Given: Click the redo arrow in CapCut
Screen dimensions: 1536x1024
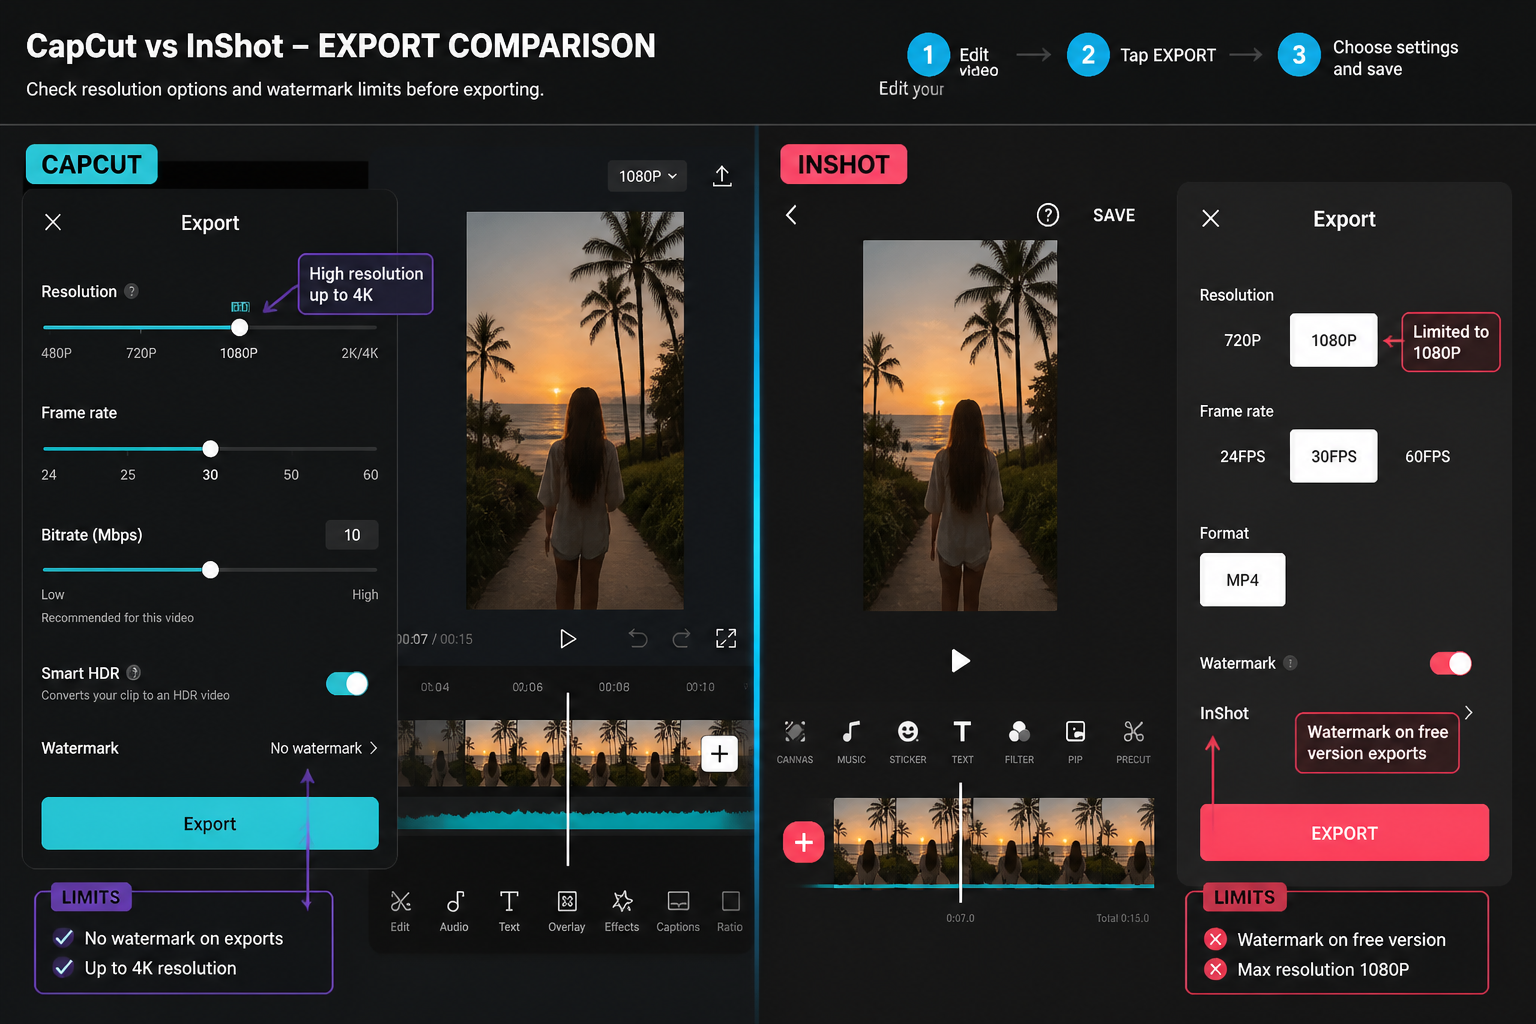Looking at the screenshot, I should tap(681, 638).
